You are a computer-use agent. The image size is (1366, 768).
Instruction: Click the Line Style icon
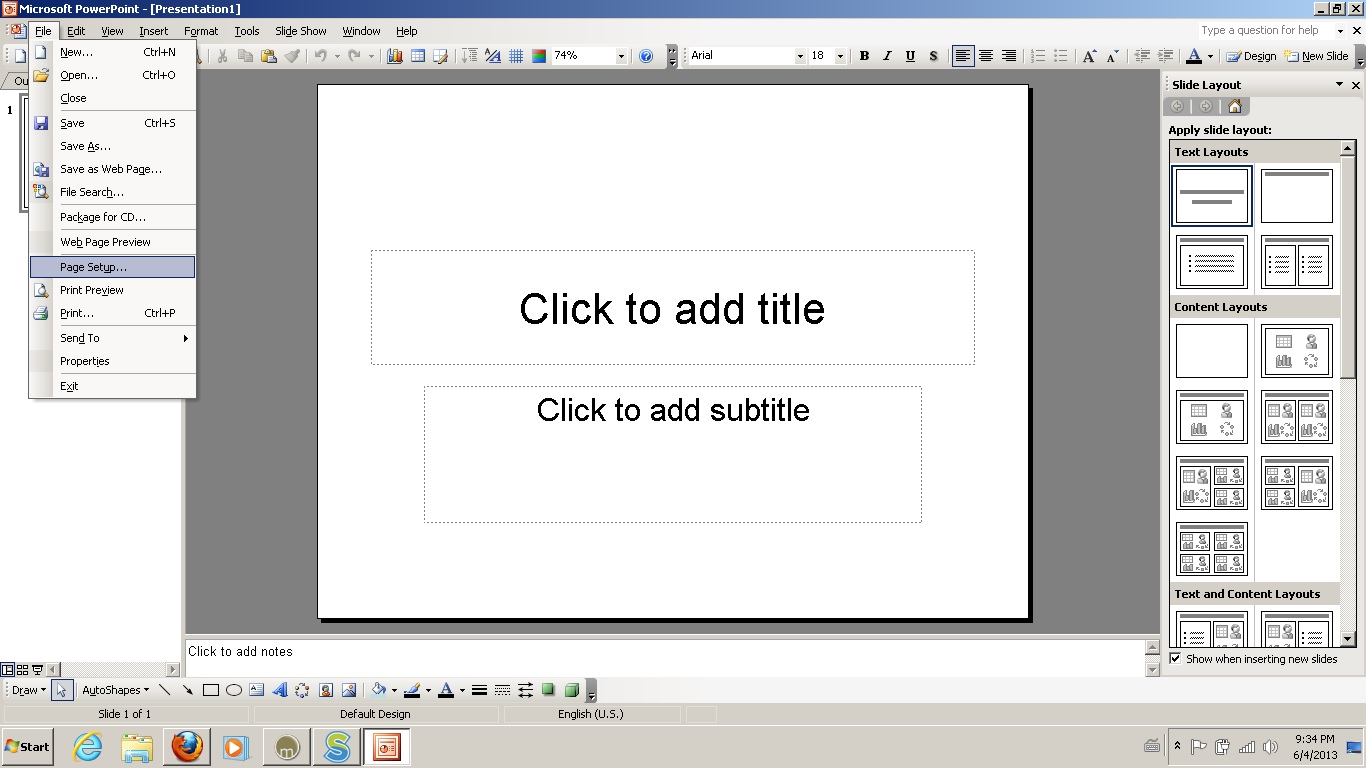point(479,690)
